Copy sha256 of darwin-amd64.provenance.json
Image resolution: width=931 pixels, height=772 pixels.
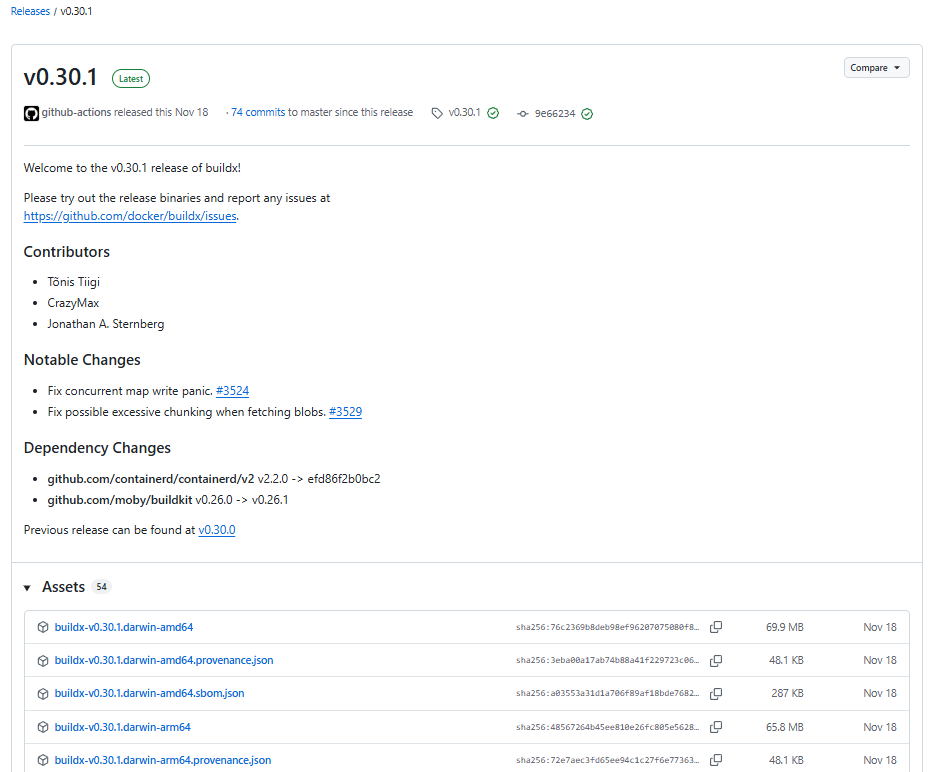click(x=716, y=660)
